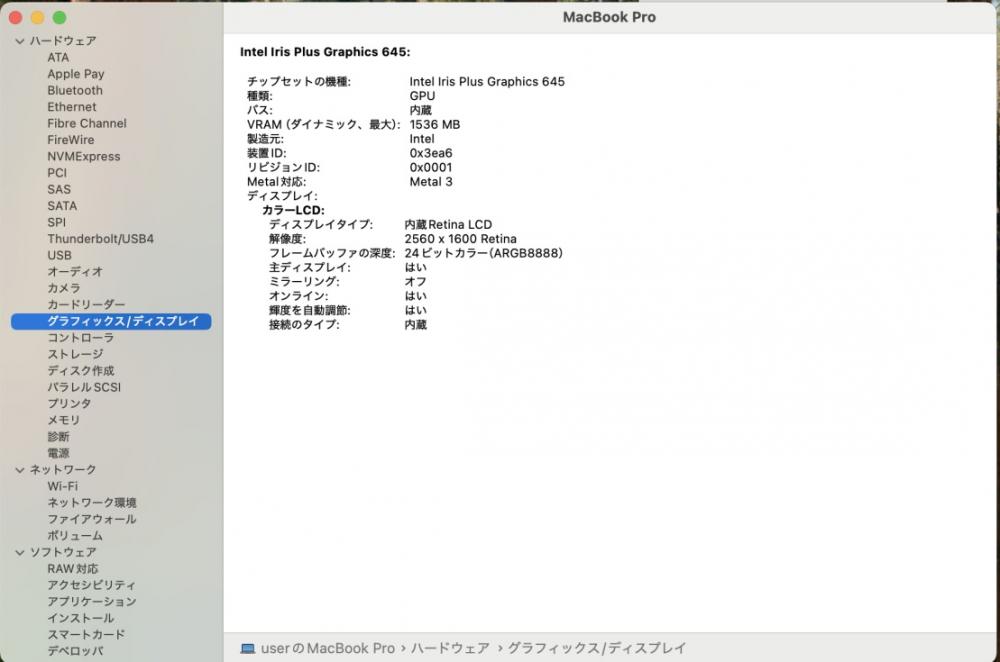Click the ハードウェア section label
Screen dimensions: 1000x662
63,41
